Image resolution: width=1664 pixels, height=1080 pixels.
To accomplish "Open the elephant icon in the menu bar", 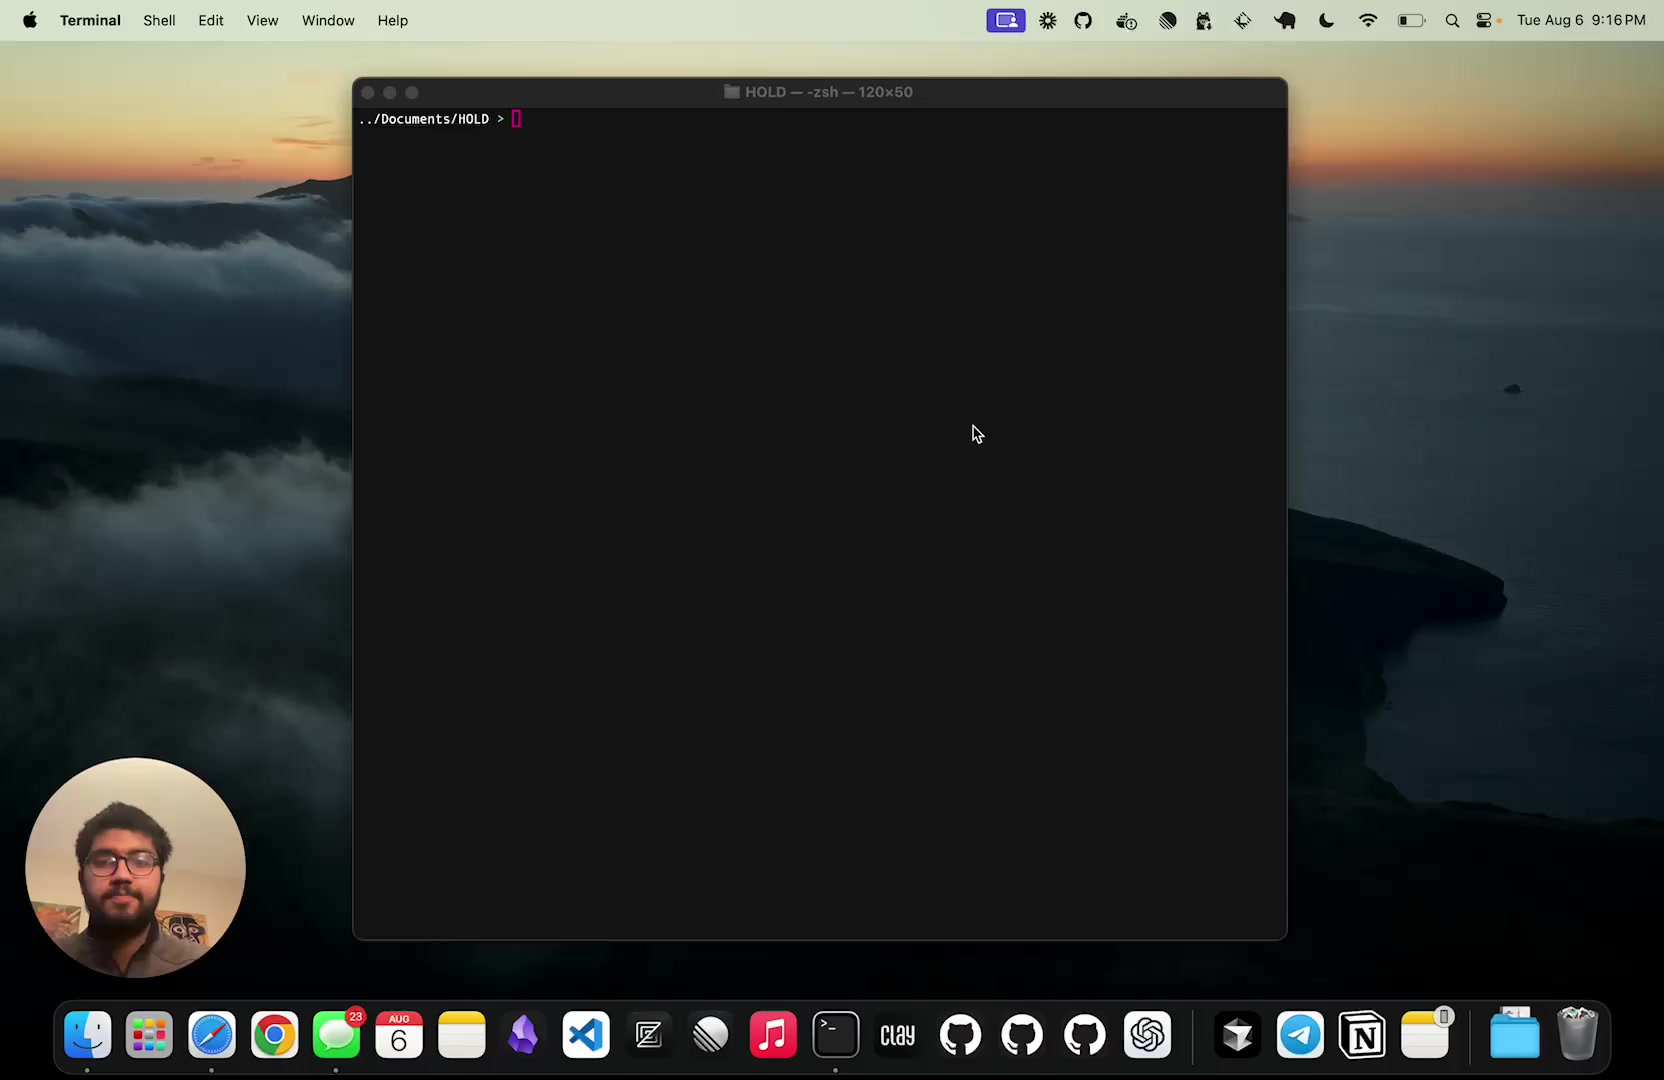I will point(1285,20).
